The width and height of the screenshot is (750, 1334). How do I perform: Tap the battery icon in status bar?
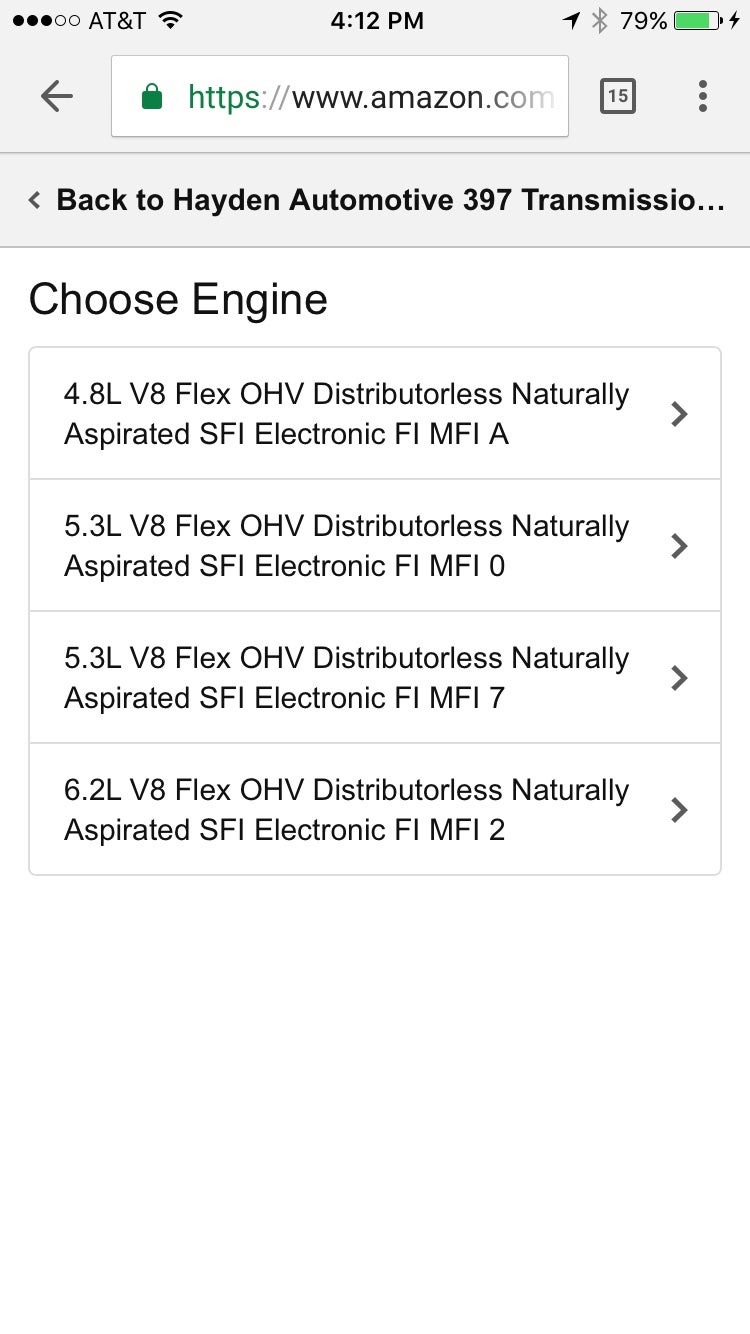pyautogui.click(x=699, y=21)
